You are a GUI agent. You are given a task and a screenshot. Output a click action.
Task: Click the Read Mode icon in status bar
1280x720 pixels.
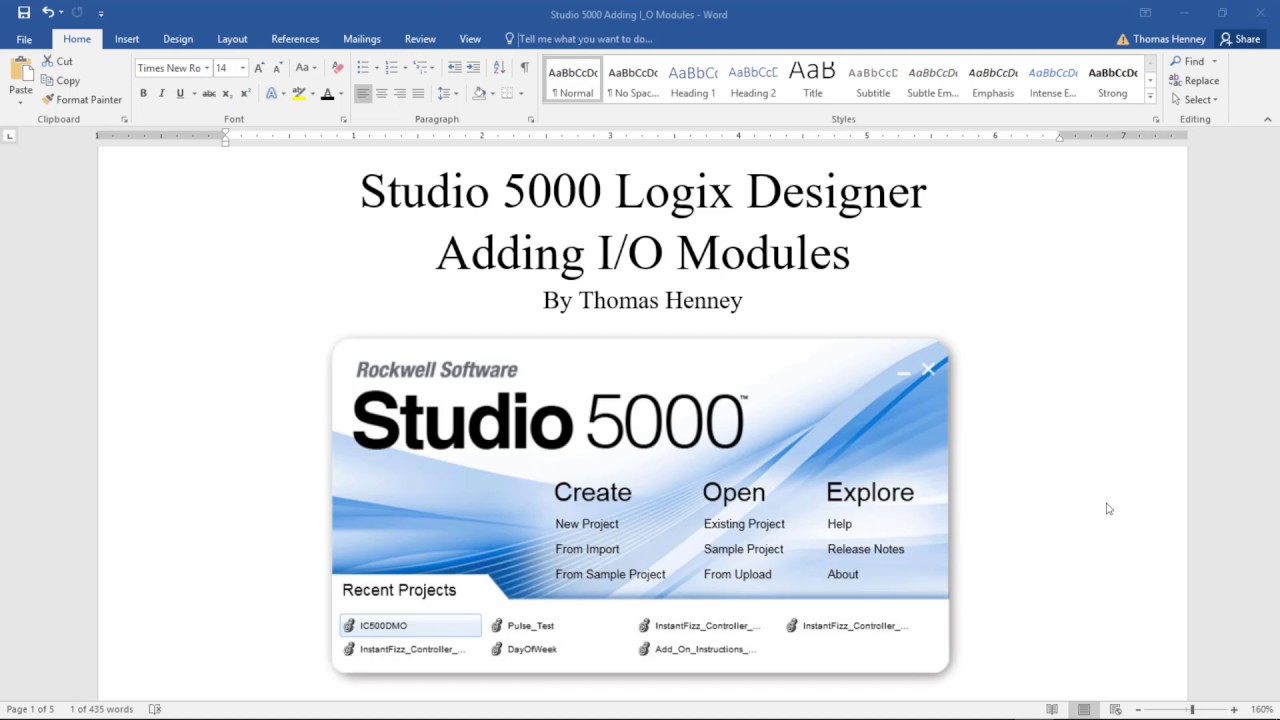point(1052,709)
